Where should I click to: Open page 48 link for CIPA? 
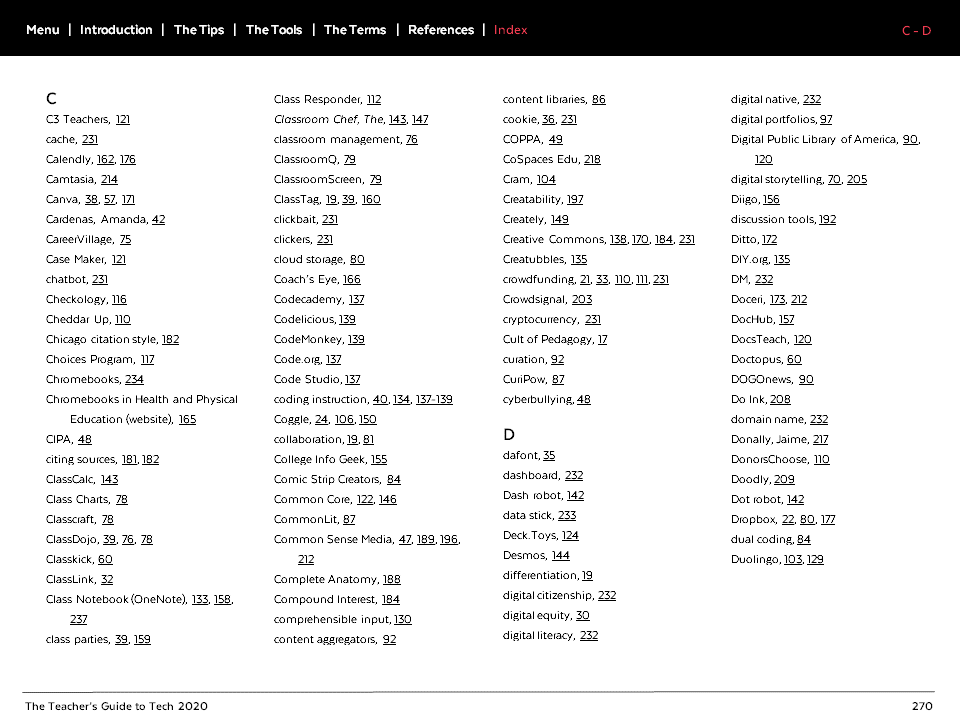(84, 439)
